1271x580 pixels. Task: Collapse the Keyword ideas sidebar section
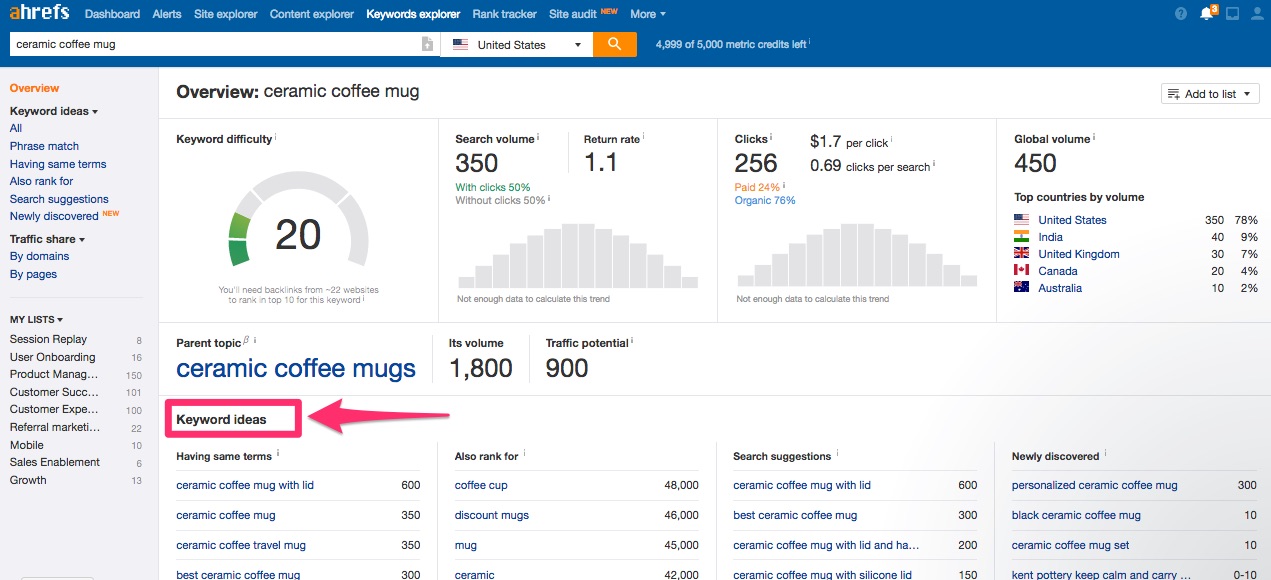(54, 111)
